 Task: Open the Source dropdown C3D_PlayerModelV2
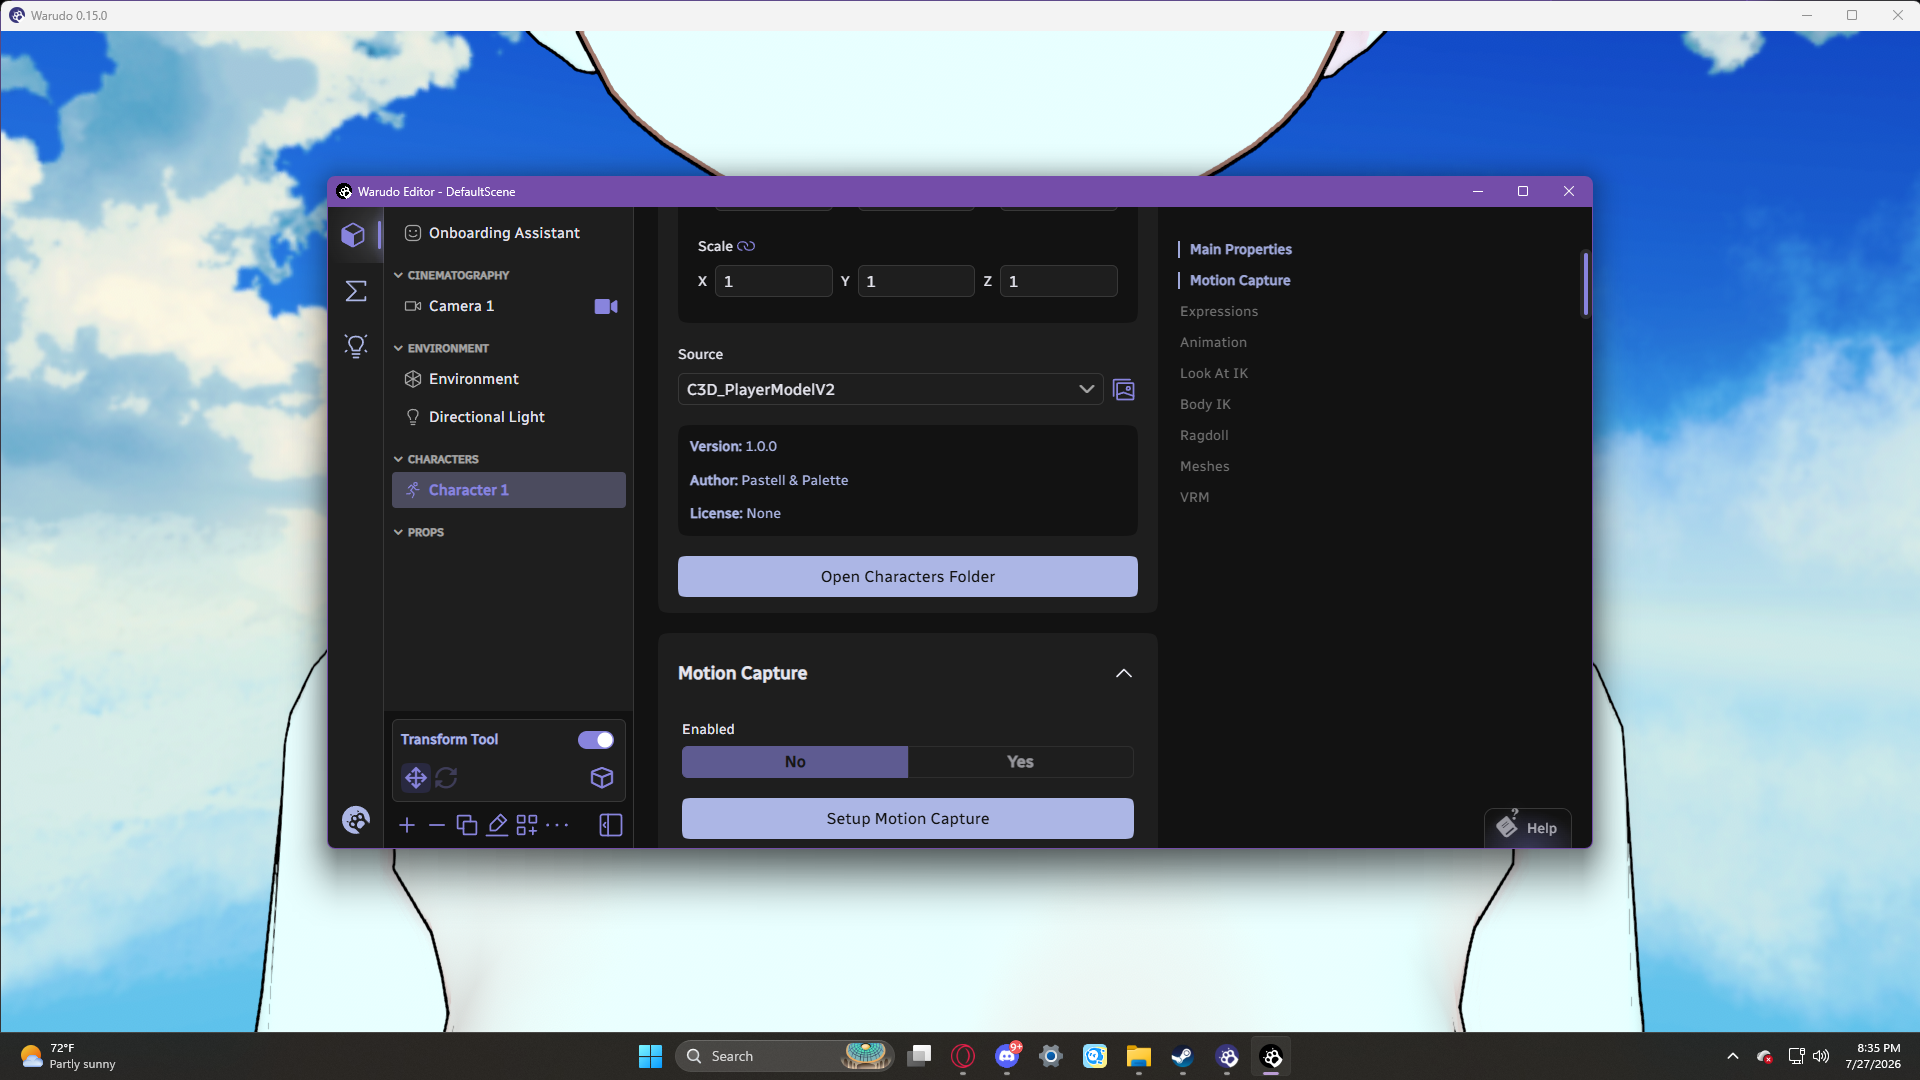click(x=890, y=390)
